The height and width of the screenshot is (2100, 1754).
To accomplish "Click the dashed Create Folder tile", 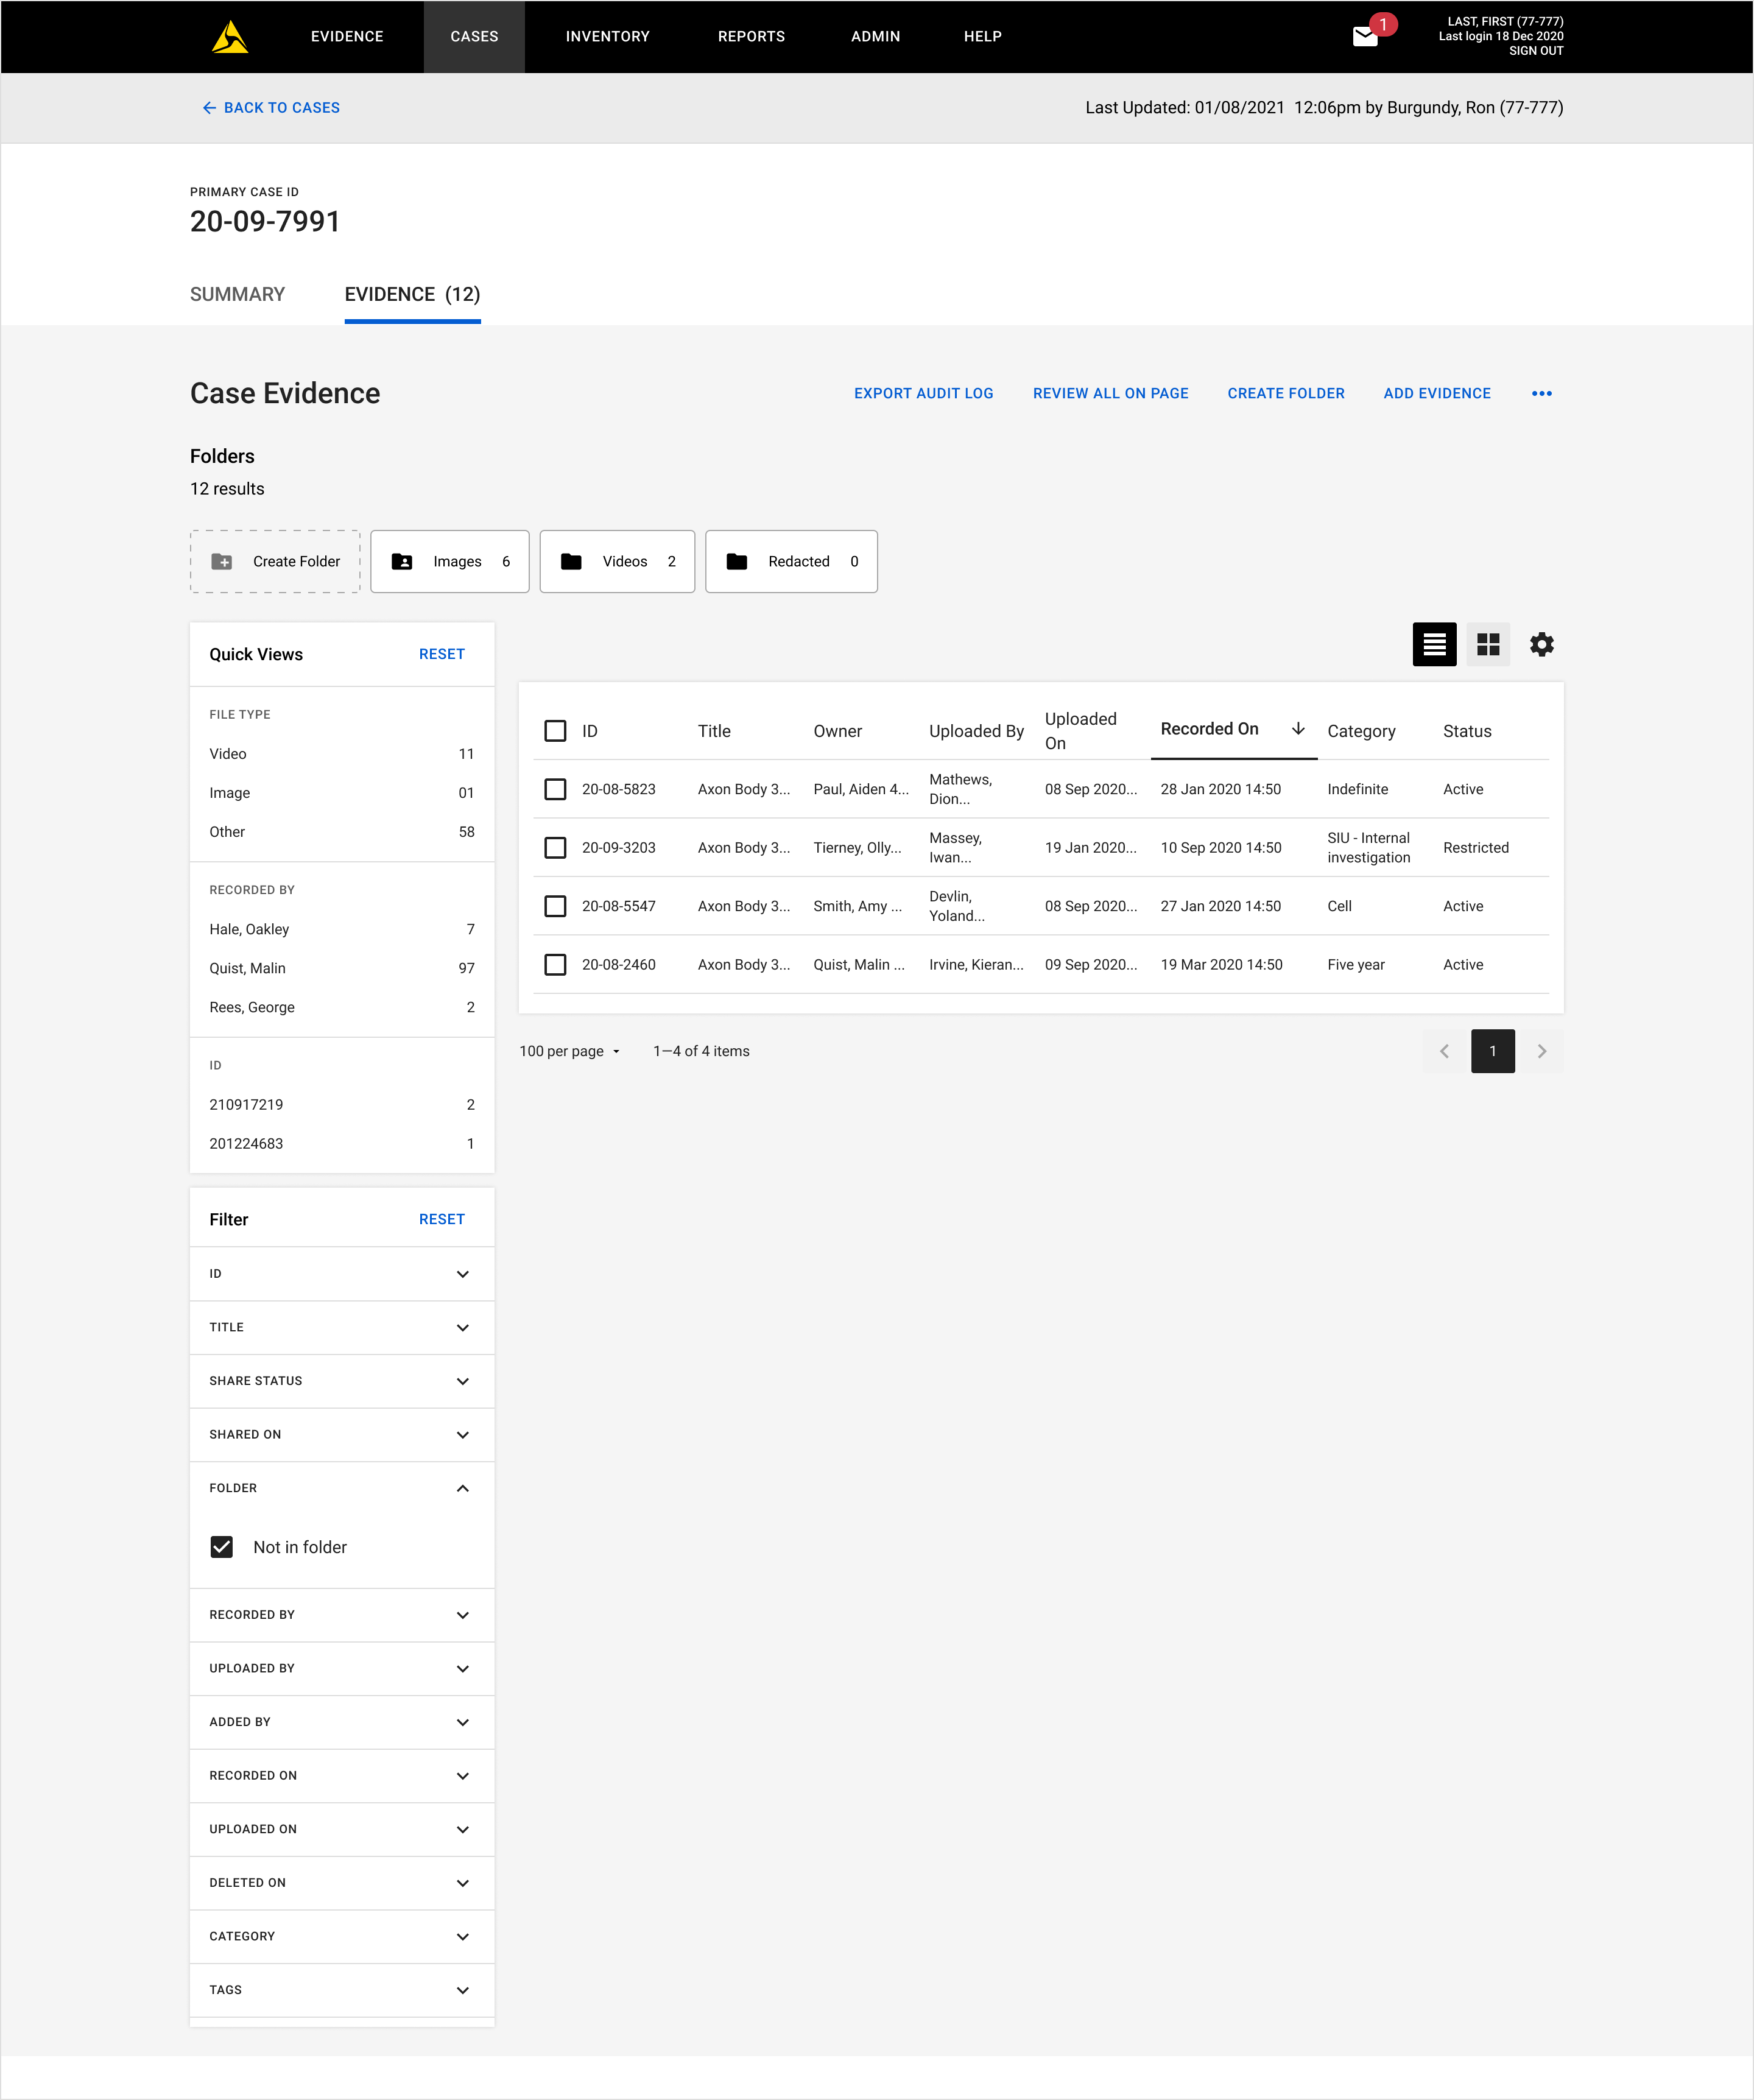I will 275,562.
